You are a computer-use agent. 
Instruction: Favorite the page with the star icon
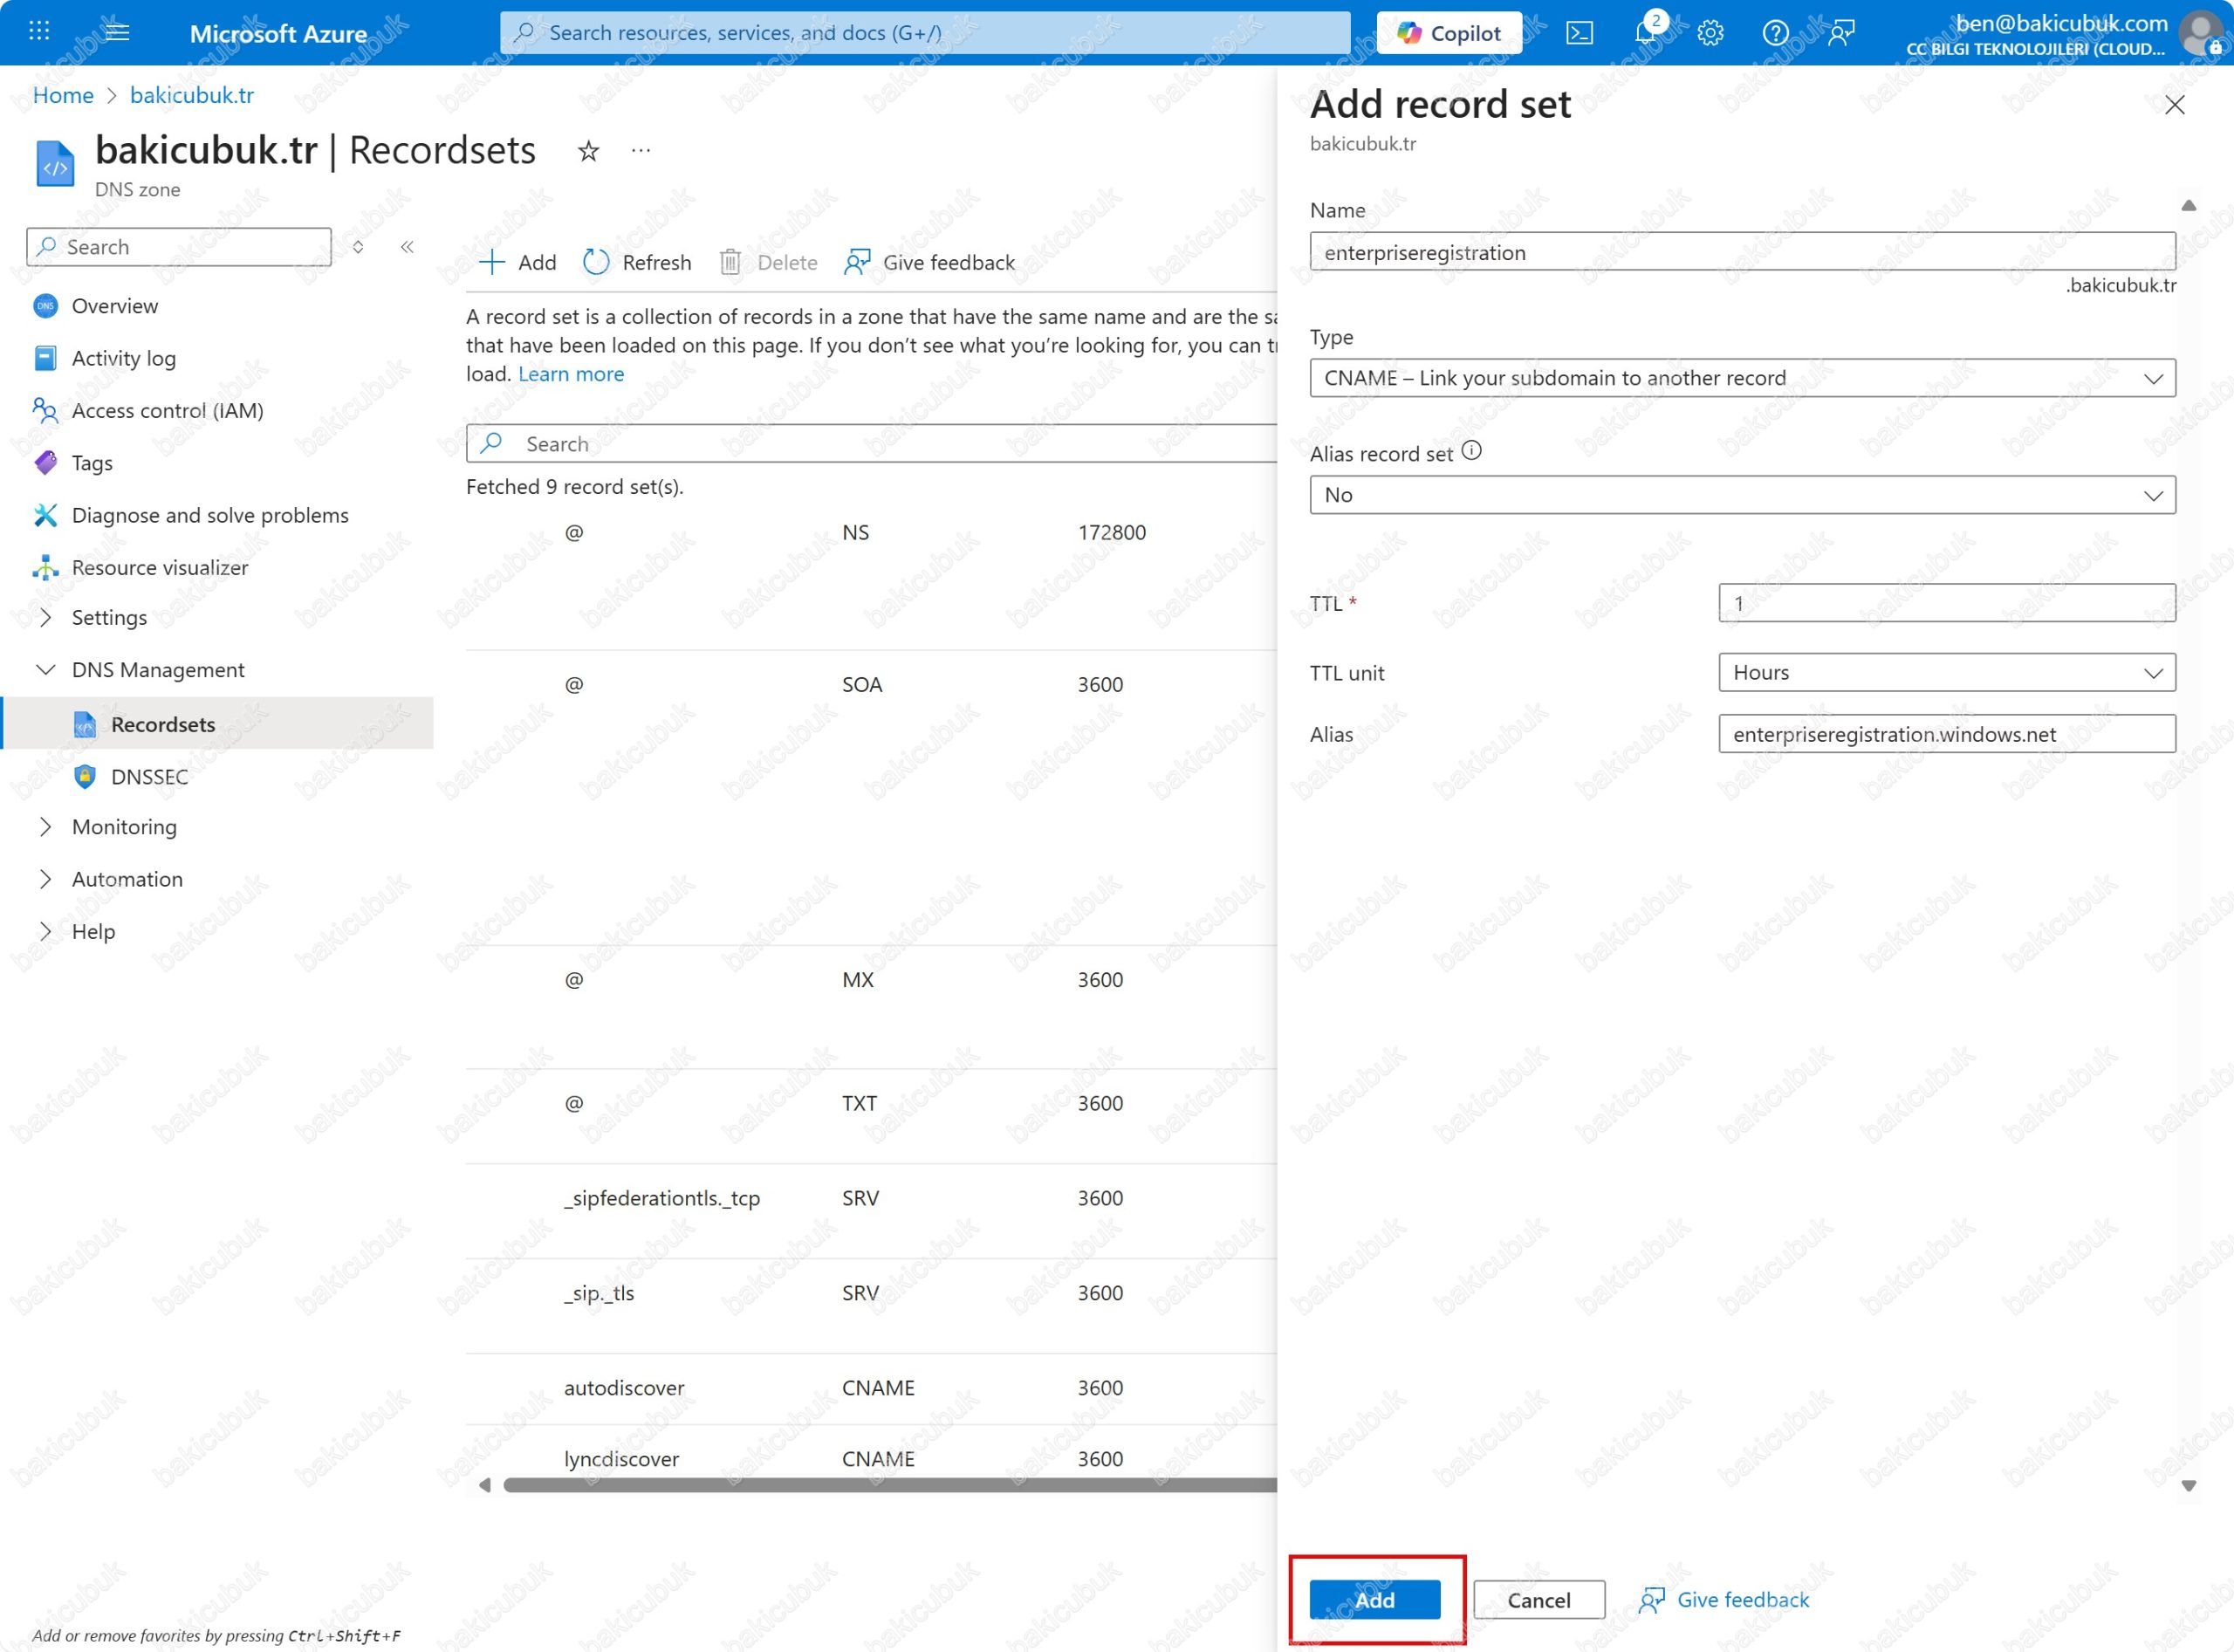pos(588,151)
